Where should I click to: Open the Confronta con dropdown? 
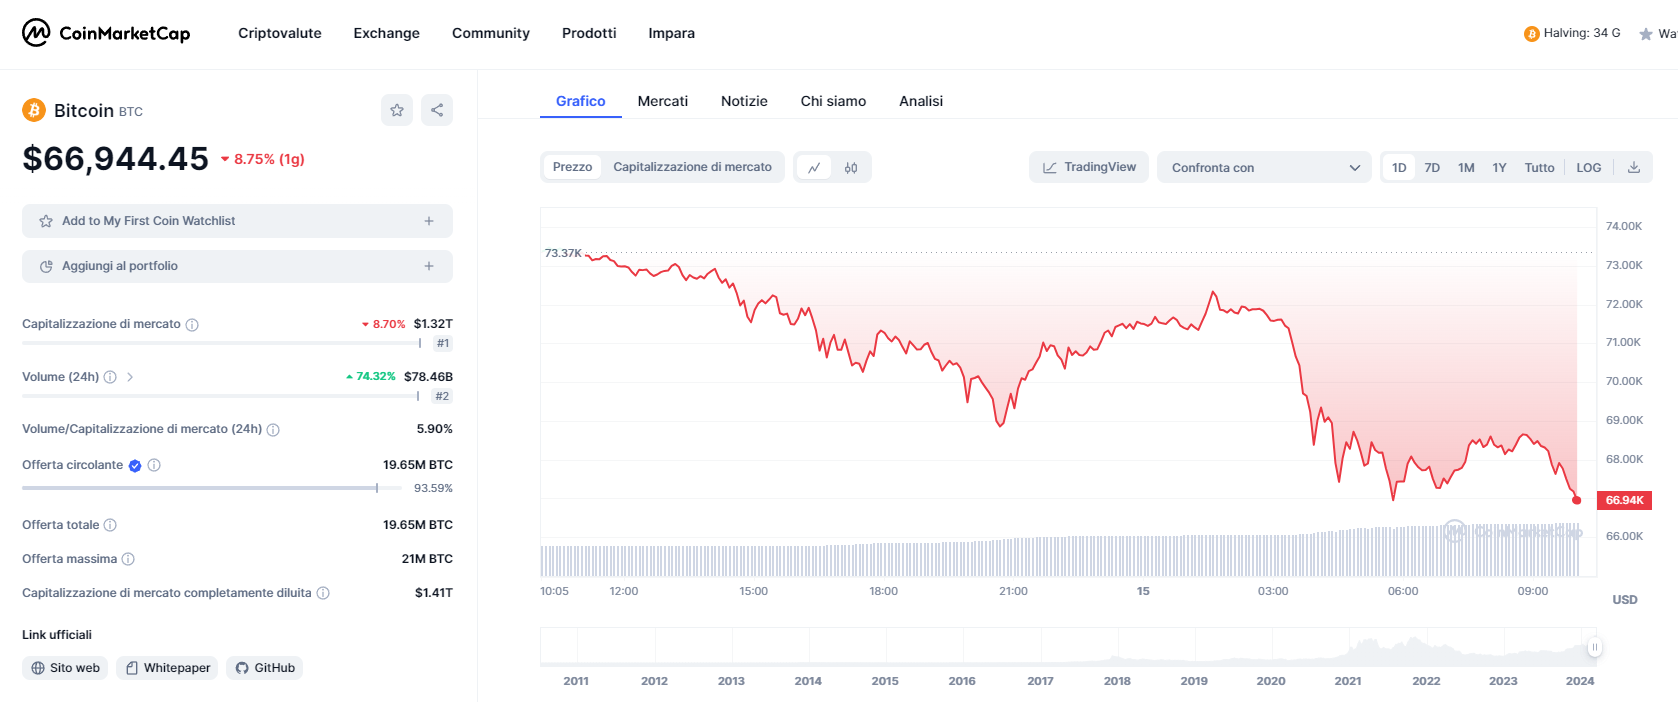pyautogui.click(x=1264, y=168)
